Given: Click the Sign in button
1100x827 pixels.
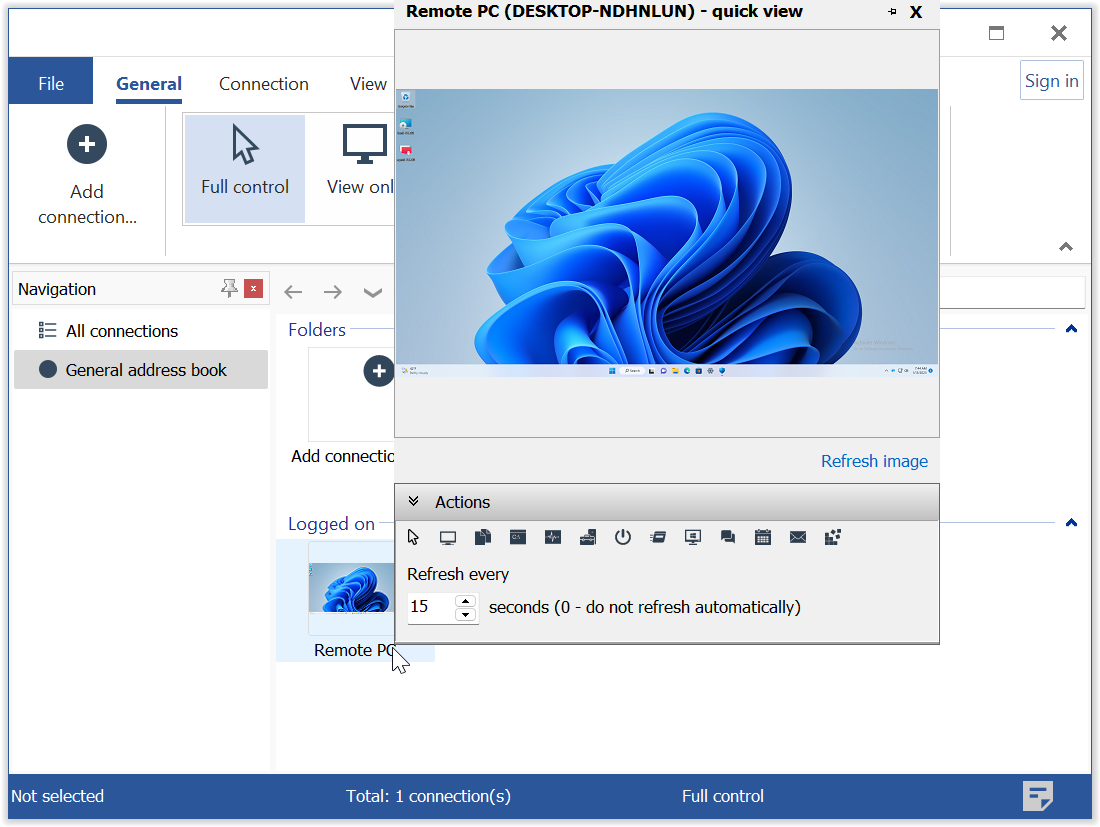Looking at the screenshot, I should click(x=1052, y=81).
